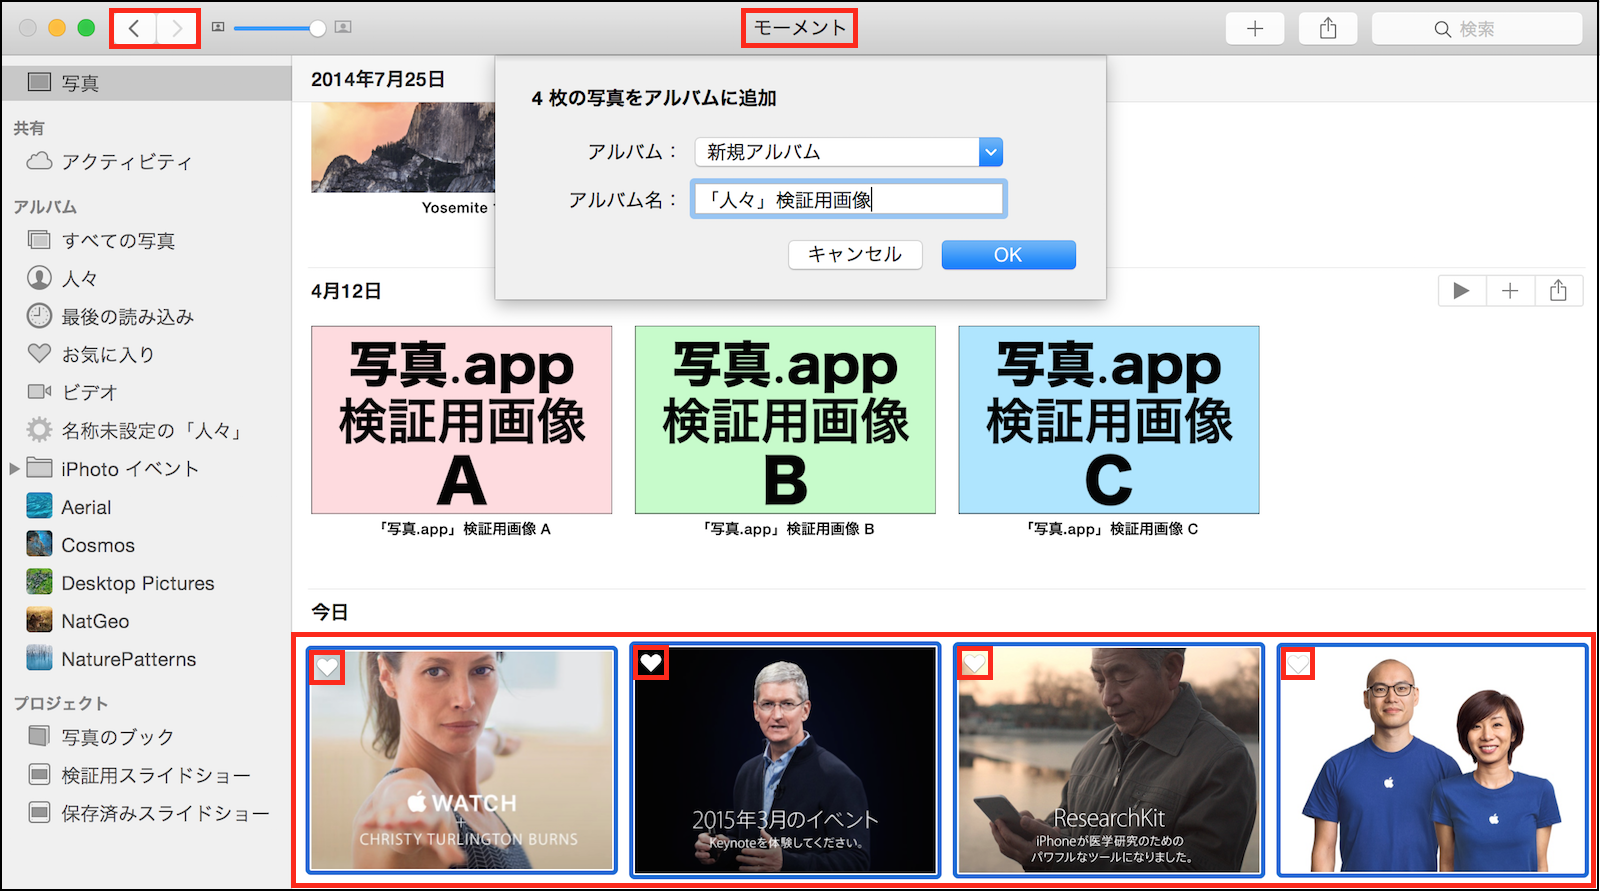This screenshot has width=1600, height=891.
Task: Share the 4月12日 moment photos
Action: [1558, 291]
